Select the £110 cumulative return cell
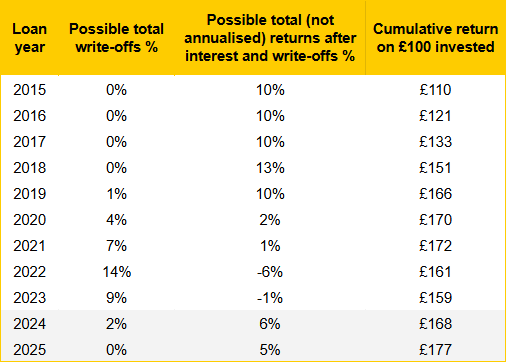This screenshot has height=363, width=507. [x=435, y=90]
